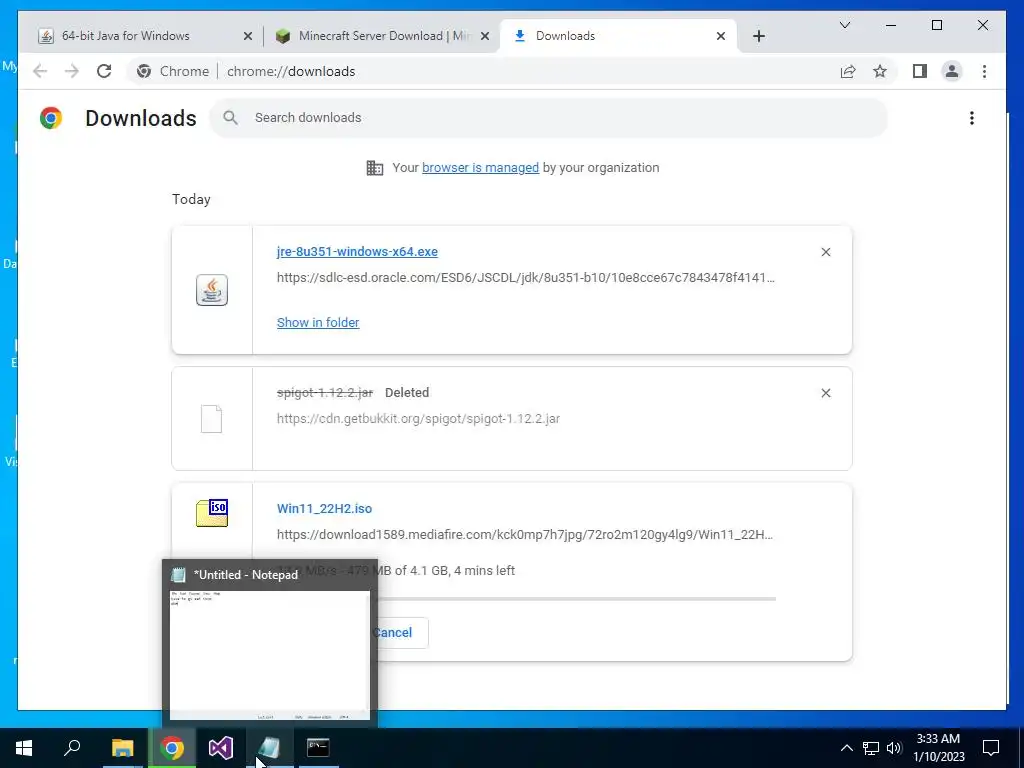Open the volume tray icon
This screenshot has width=1024, height=768.
pyautogui.click(x=894, y=748)
